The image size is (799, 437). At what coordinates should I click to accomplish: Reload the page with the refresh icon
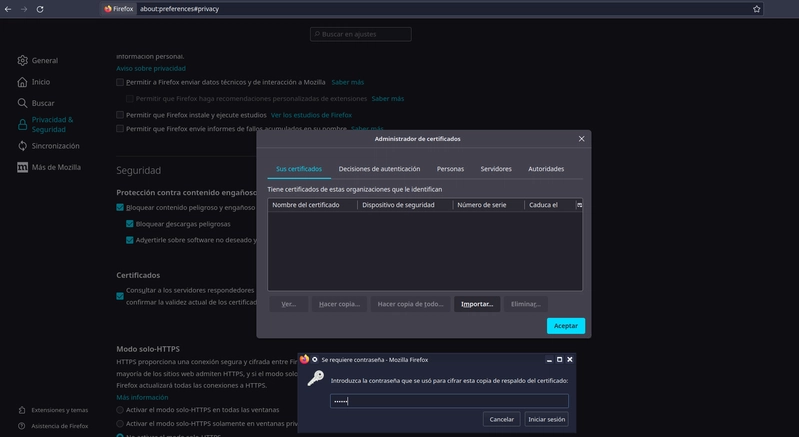(x=40, y=9)
